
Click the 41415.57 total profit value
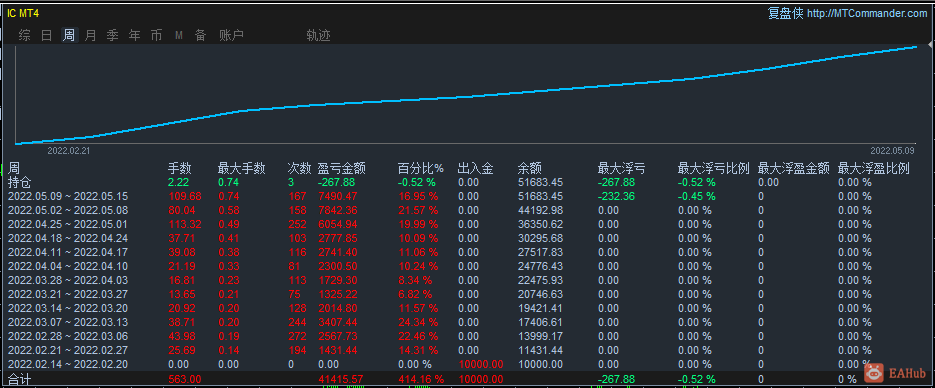[341, 379]
